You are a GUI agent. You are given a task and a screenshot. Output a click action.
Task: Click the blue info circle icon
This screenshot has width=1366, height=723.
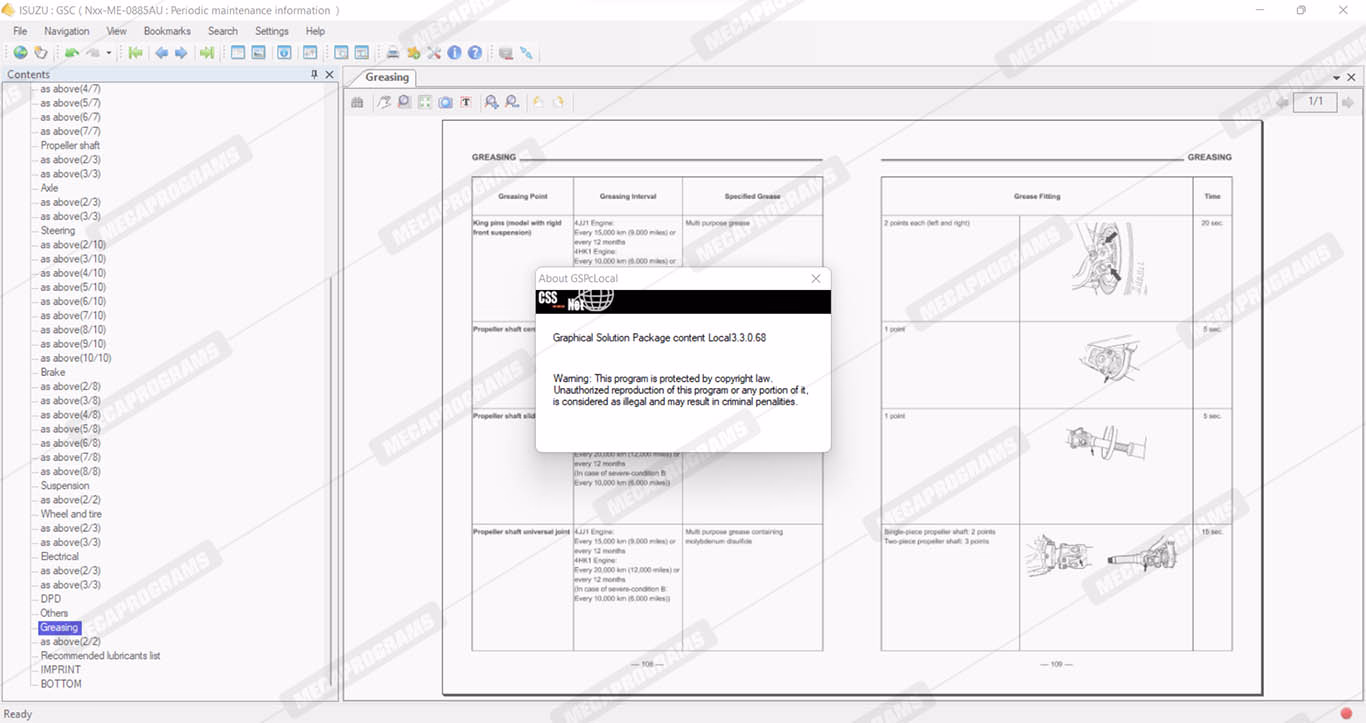coord(454,53)
